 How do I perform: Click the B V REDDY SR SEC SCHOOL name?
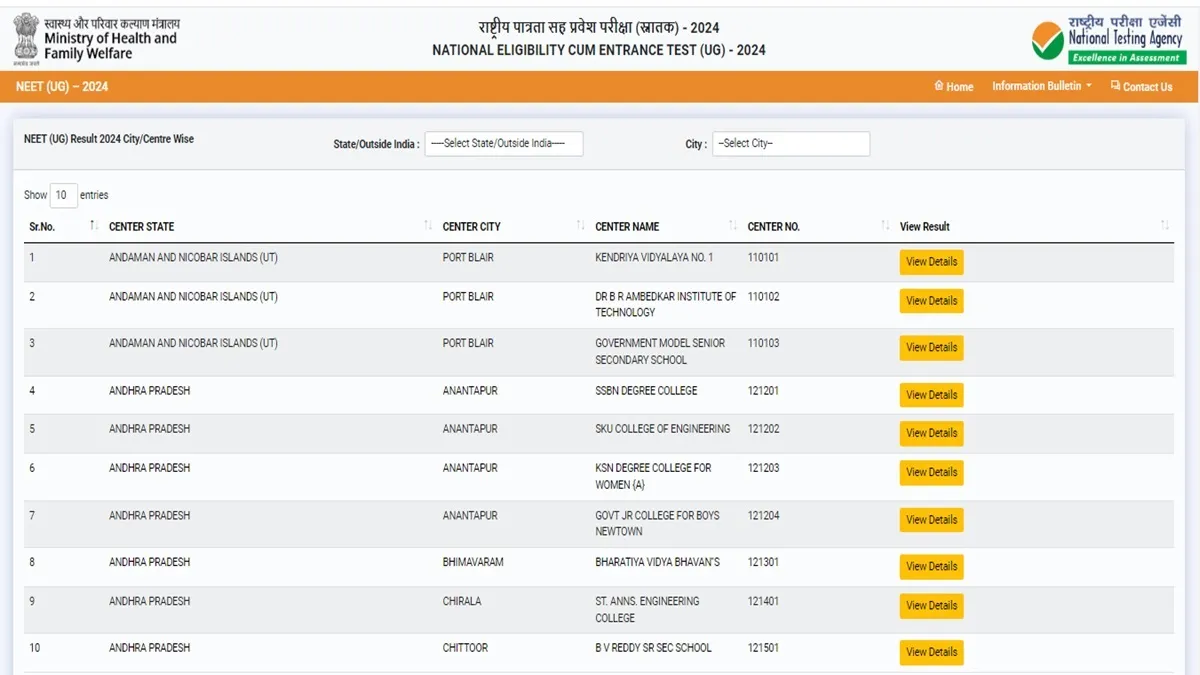pyautogui.click(x=653, y=648)
